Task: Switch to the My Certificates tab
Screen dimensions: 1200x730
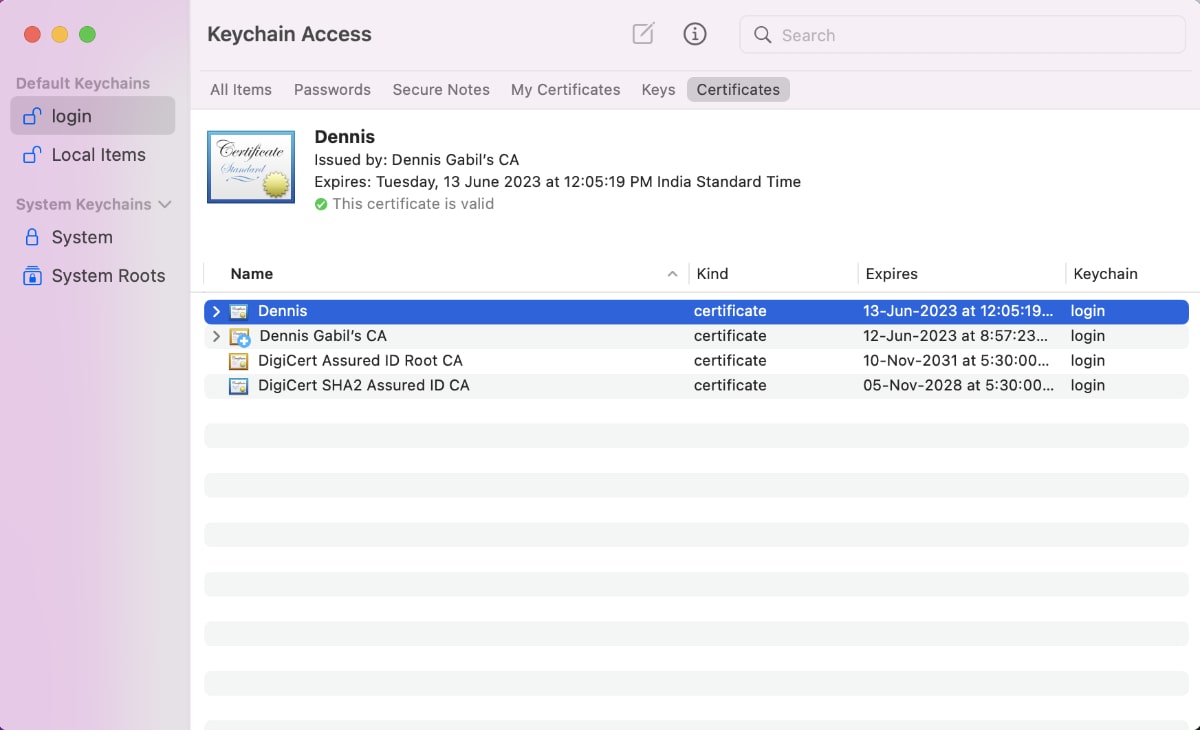Action: (565, 90)
